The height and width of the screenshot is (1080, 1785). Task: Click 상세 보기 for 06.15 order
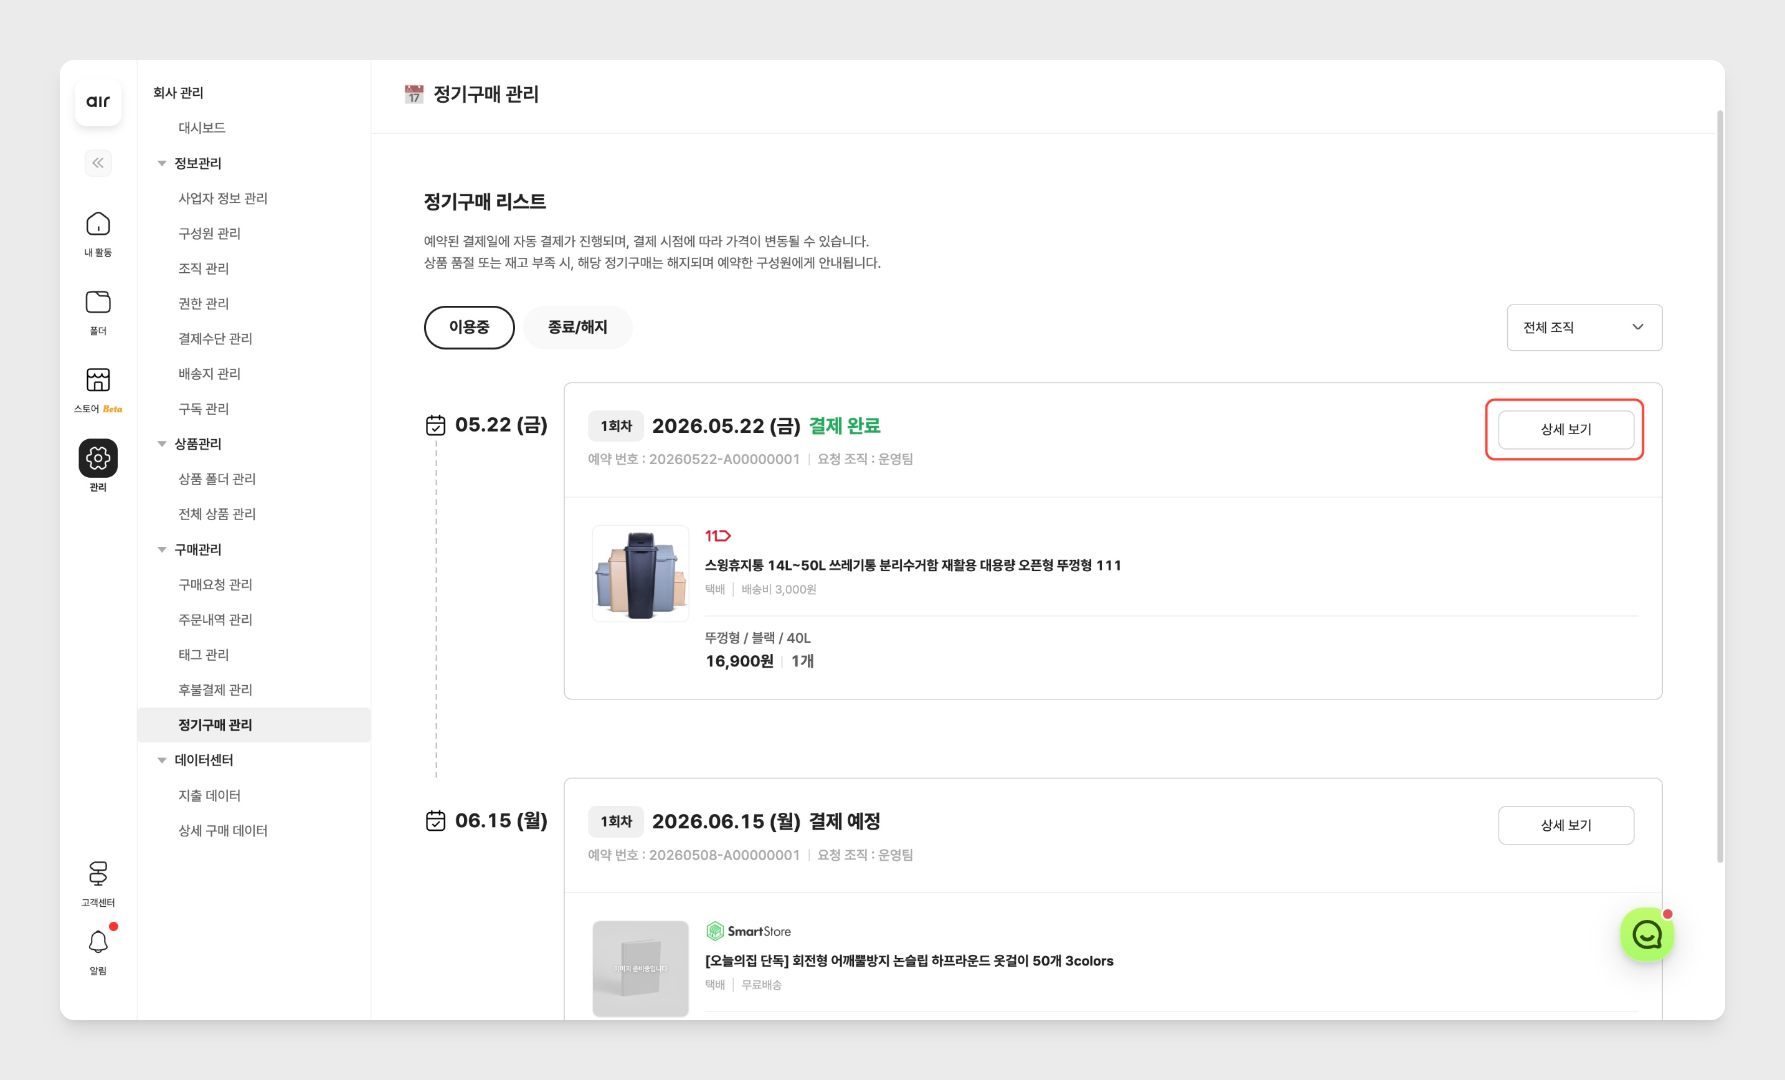[x=1565, y=825]
